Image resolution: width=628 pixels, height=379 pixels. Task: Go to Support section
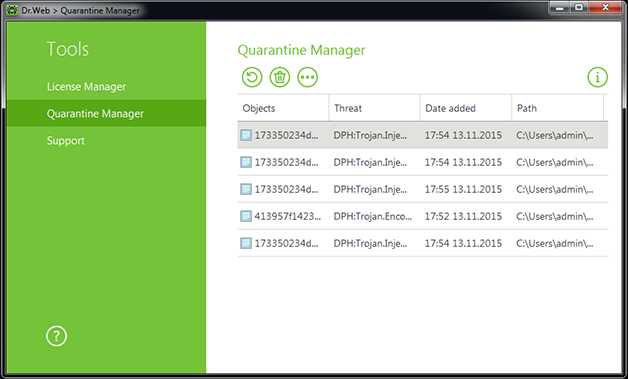(66, 141)
